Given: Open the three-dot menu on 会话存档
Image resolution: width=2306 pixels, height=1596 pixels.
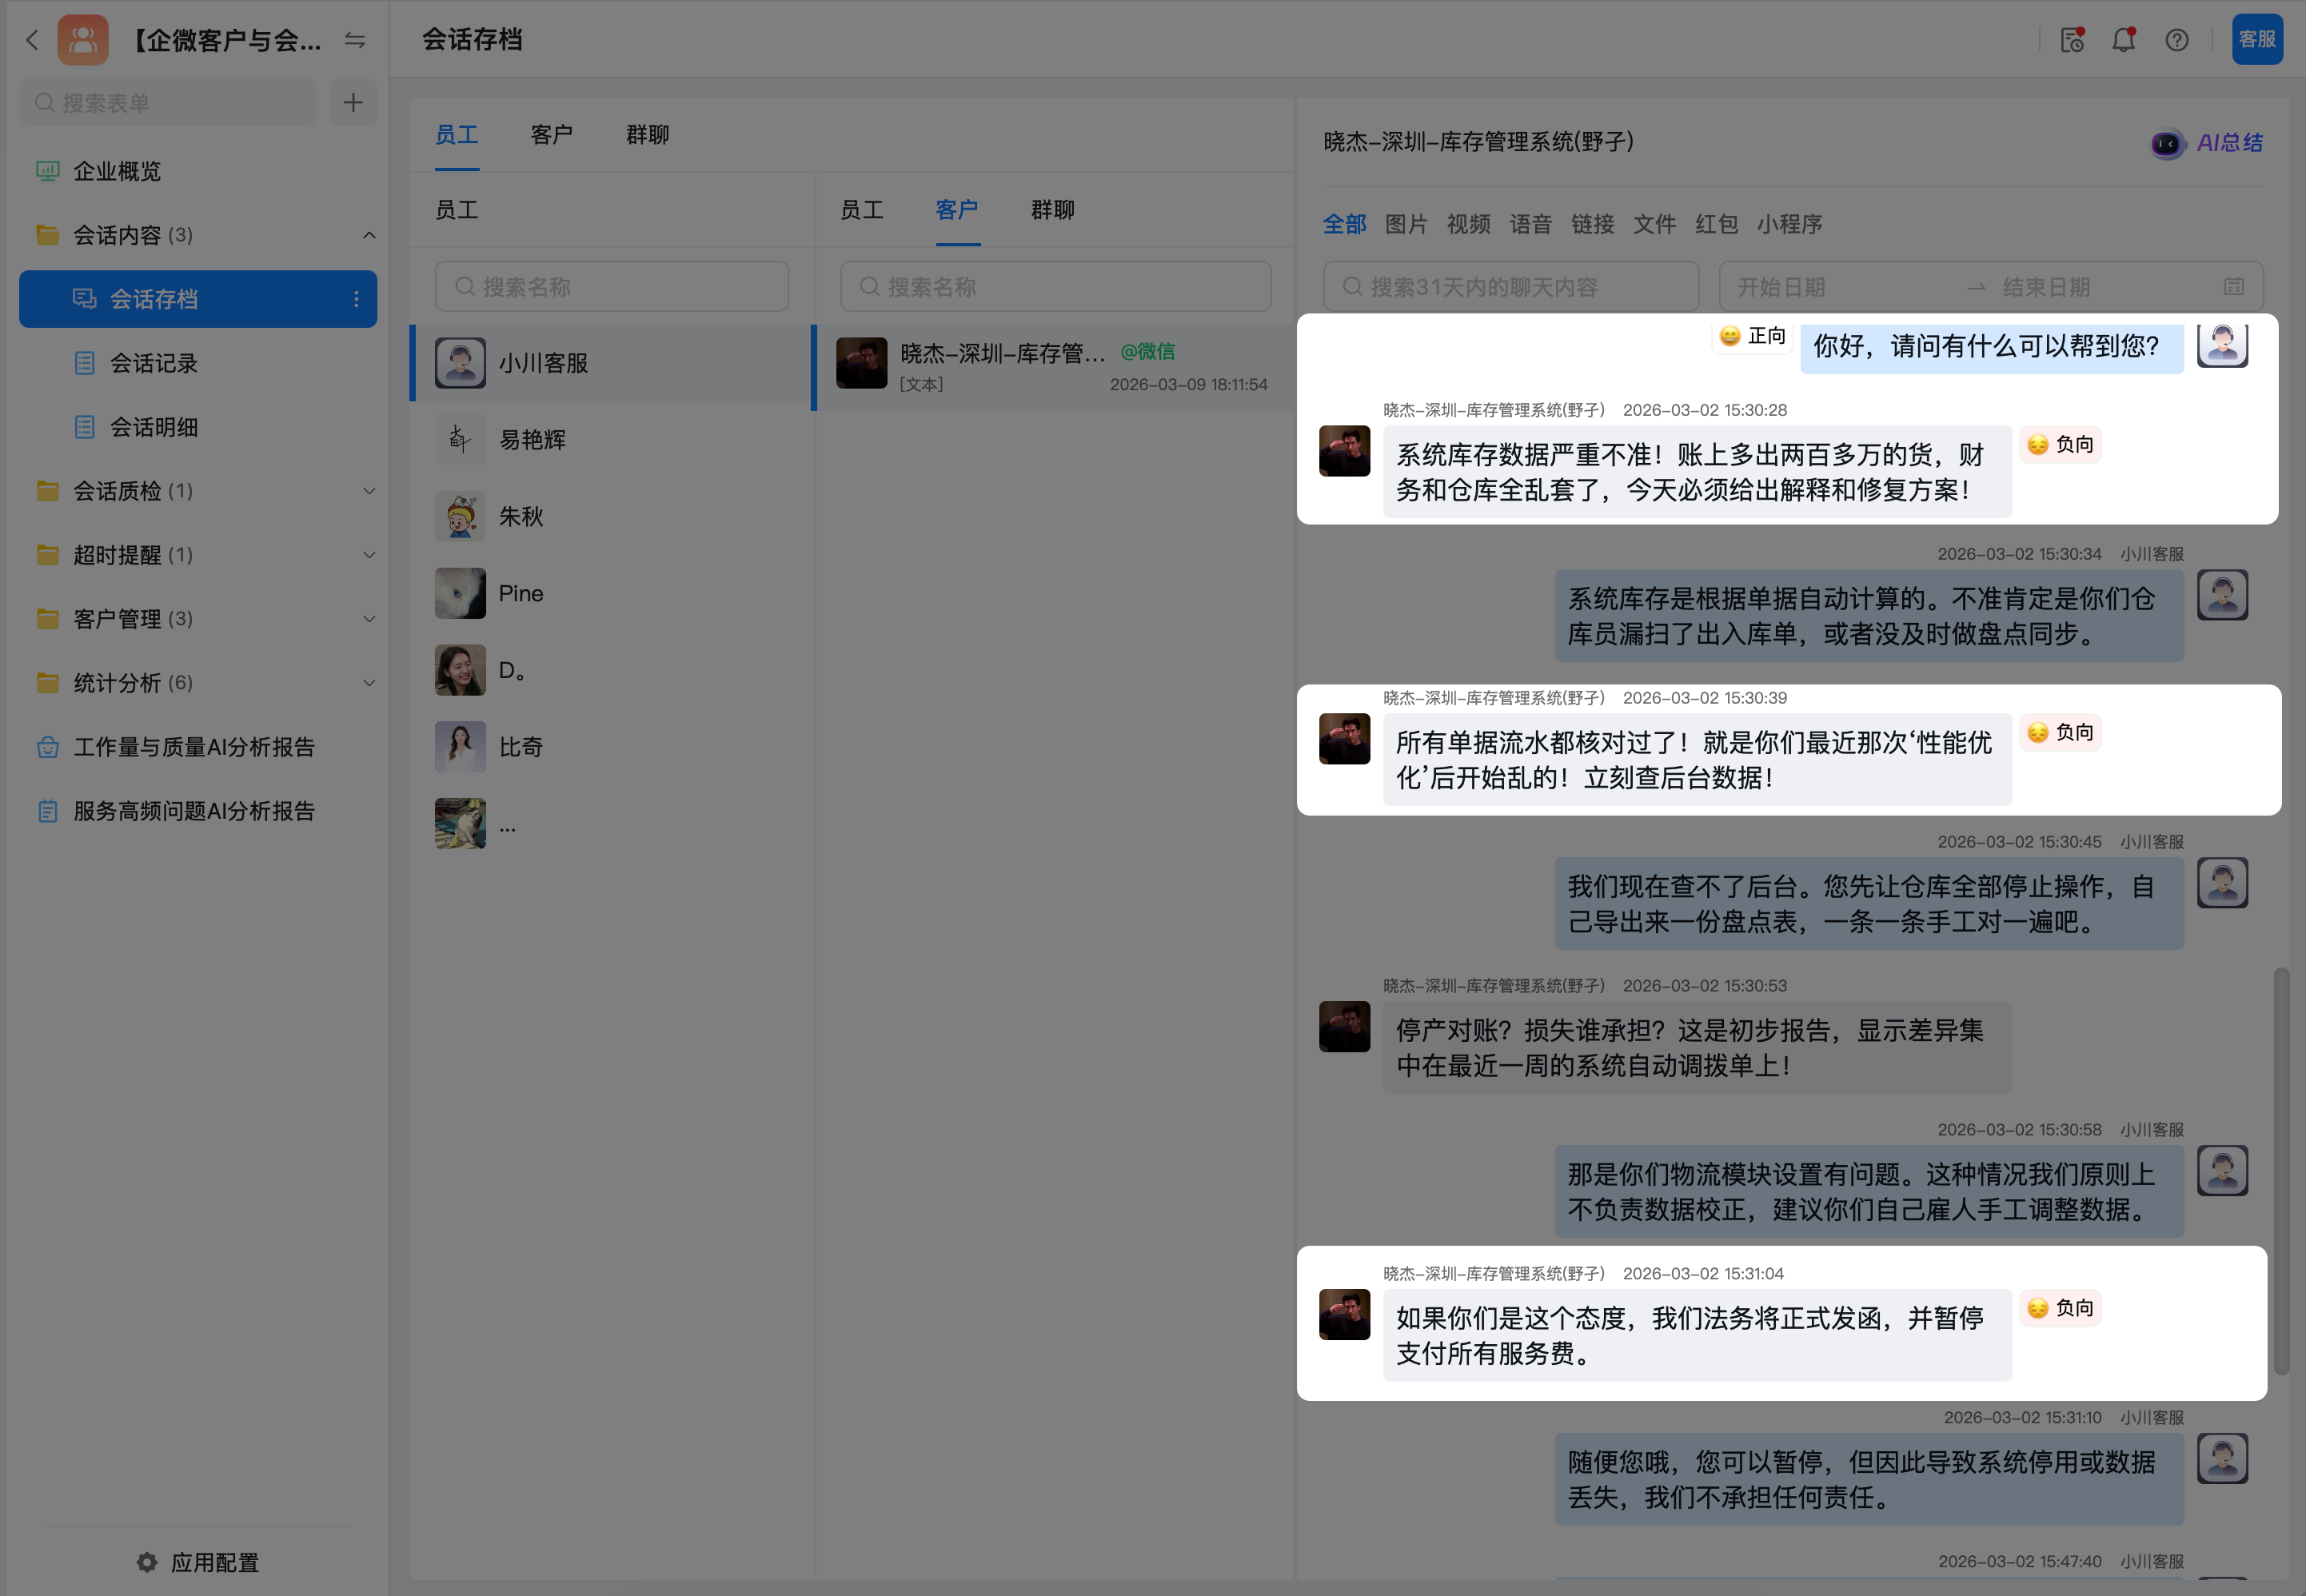Looking at the screenshot, I should [356, 299].
